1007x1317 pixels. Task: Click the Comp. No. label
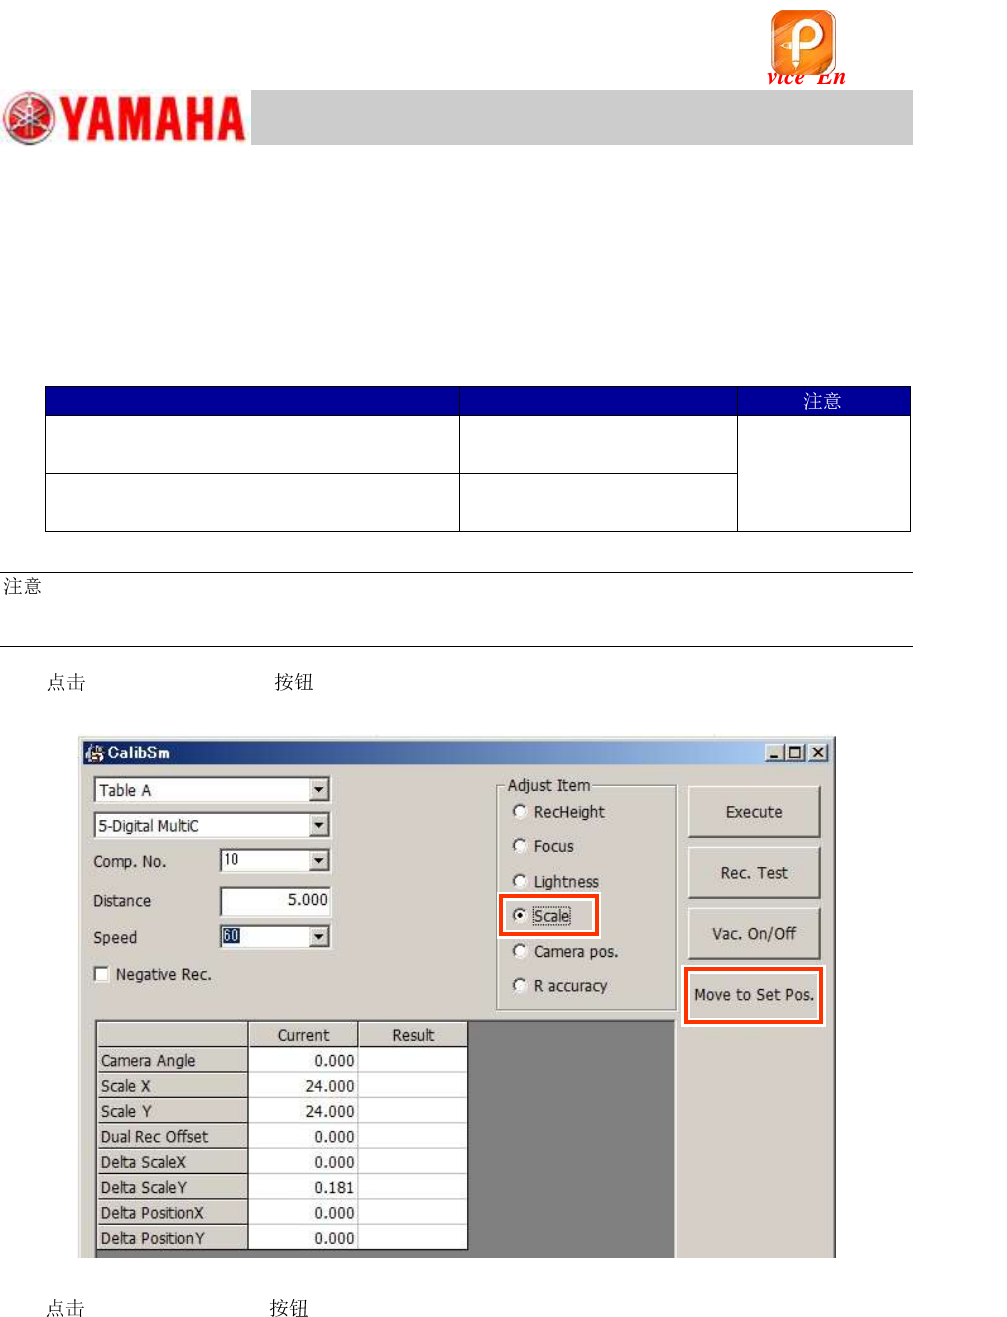[x=130, y=862]
